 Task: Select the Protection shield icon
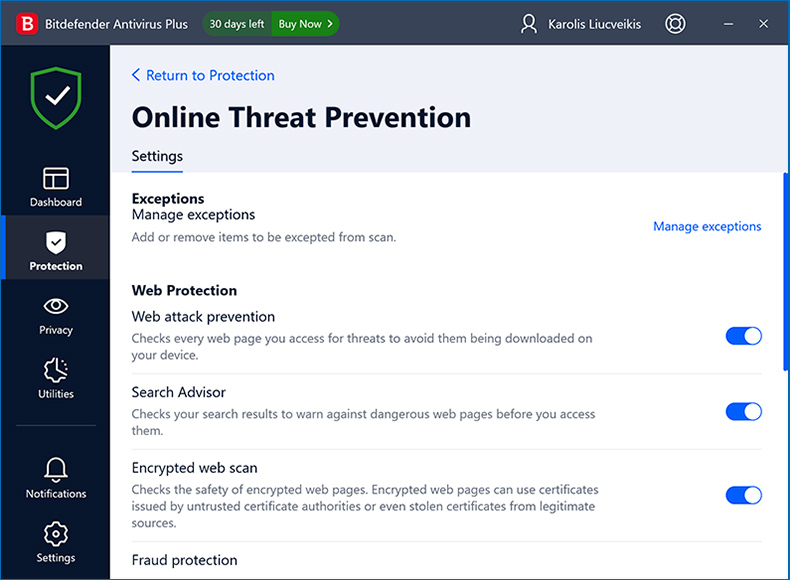[56, 242]
